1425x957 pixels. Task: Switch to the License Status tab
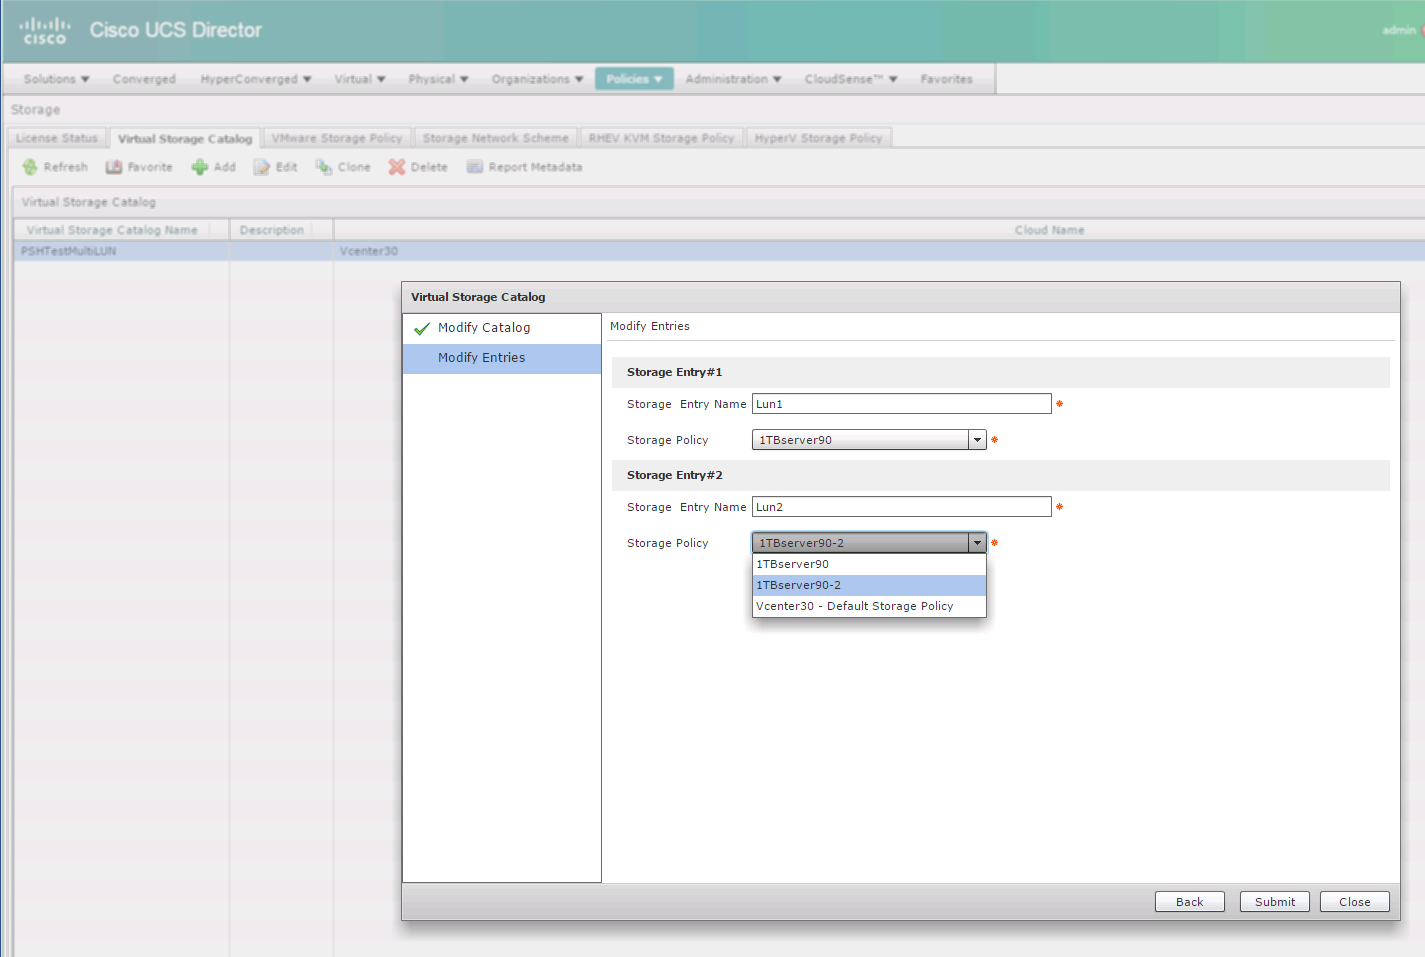pyautogui.click(x=57, y=138)
